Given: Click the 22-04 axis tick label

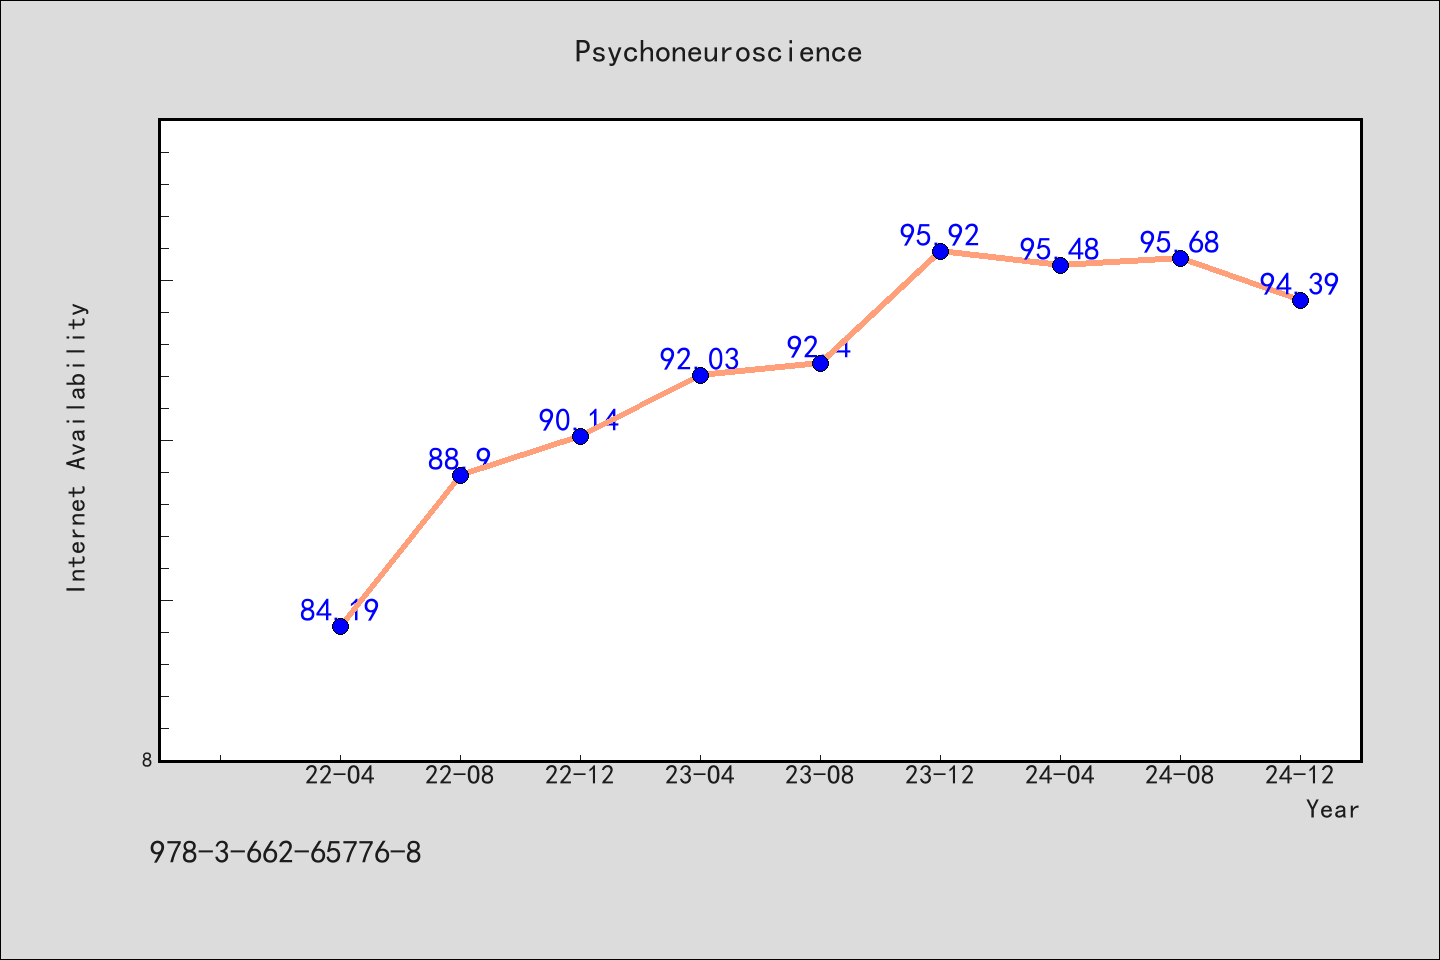Looking at the screenshot, I should [340, 775].
